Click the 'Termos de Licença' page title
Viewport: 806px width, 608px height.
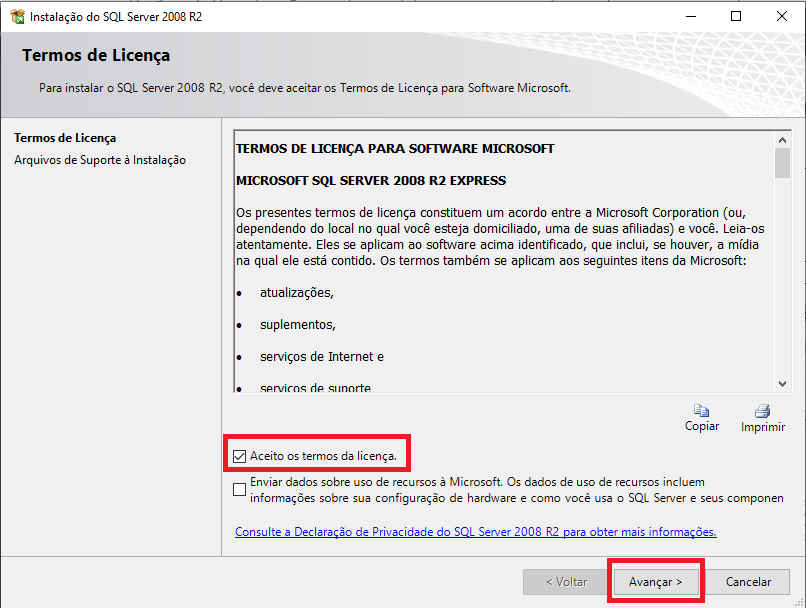tap(96, 56)
